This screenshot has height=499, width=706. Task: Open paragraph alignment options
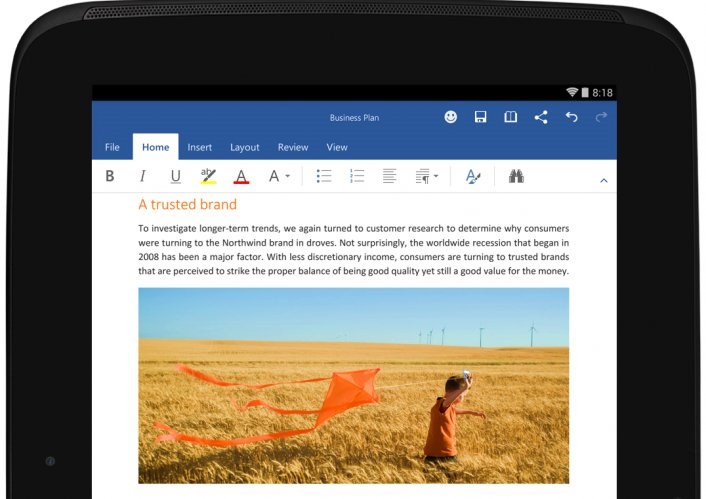click(x=389, y=176)
